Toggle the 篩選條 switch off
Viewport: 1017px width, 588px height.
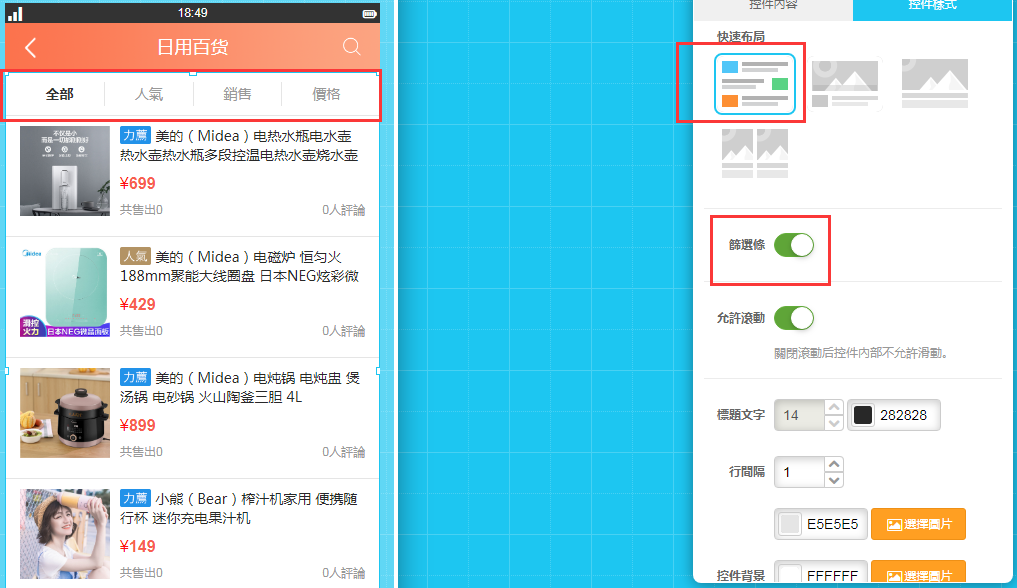pos(794,245)
